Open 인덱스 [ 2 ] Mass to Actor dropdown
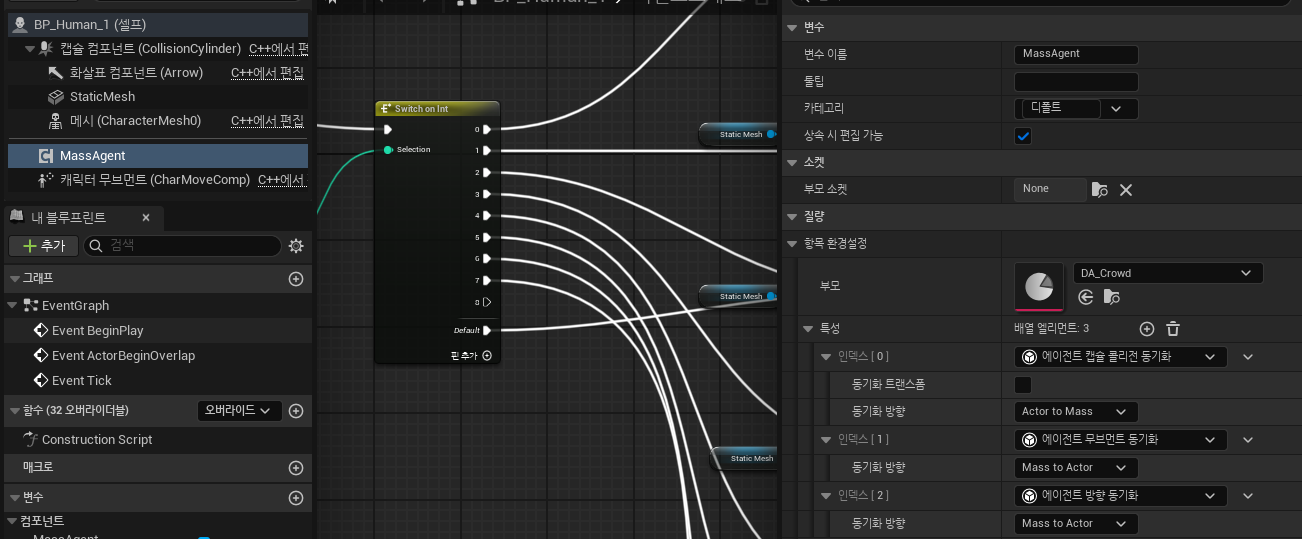 pyautogui.click(x=1076, y=523)
